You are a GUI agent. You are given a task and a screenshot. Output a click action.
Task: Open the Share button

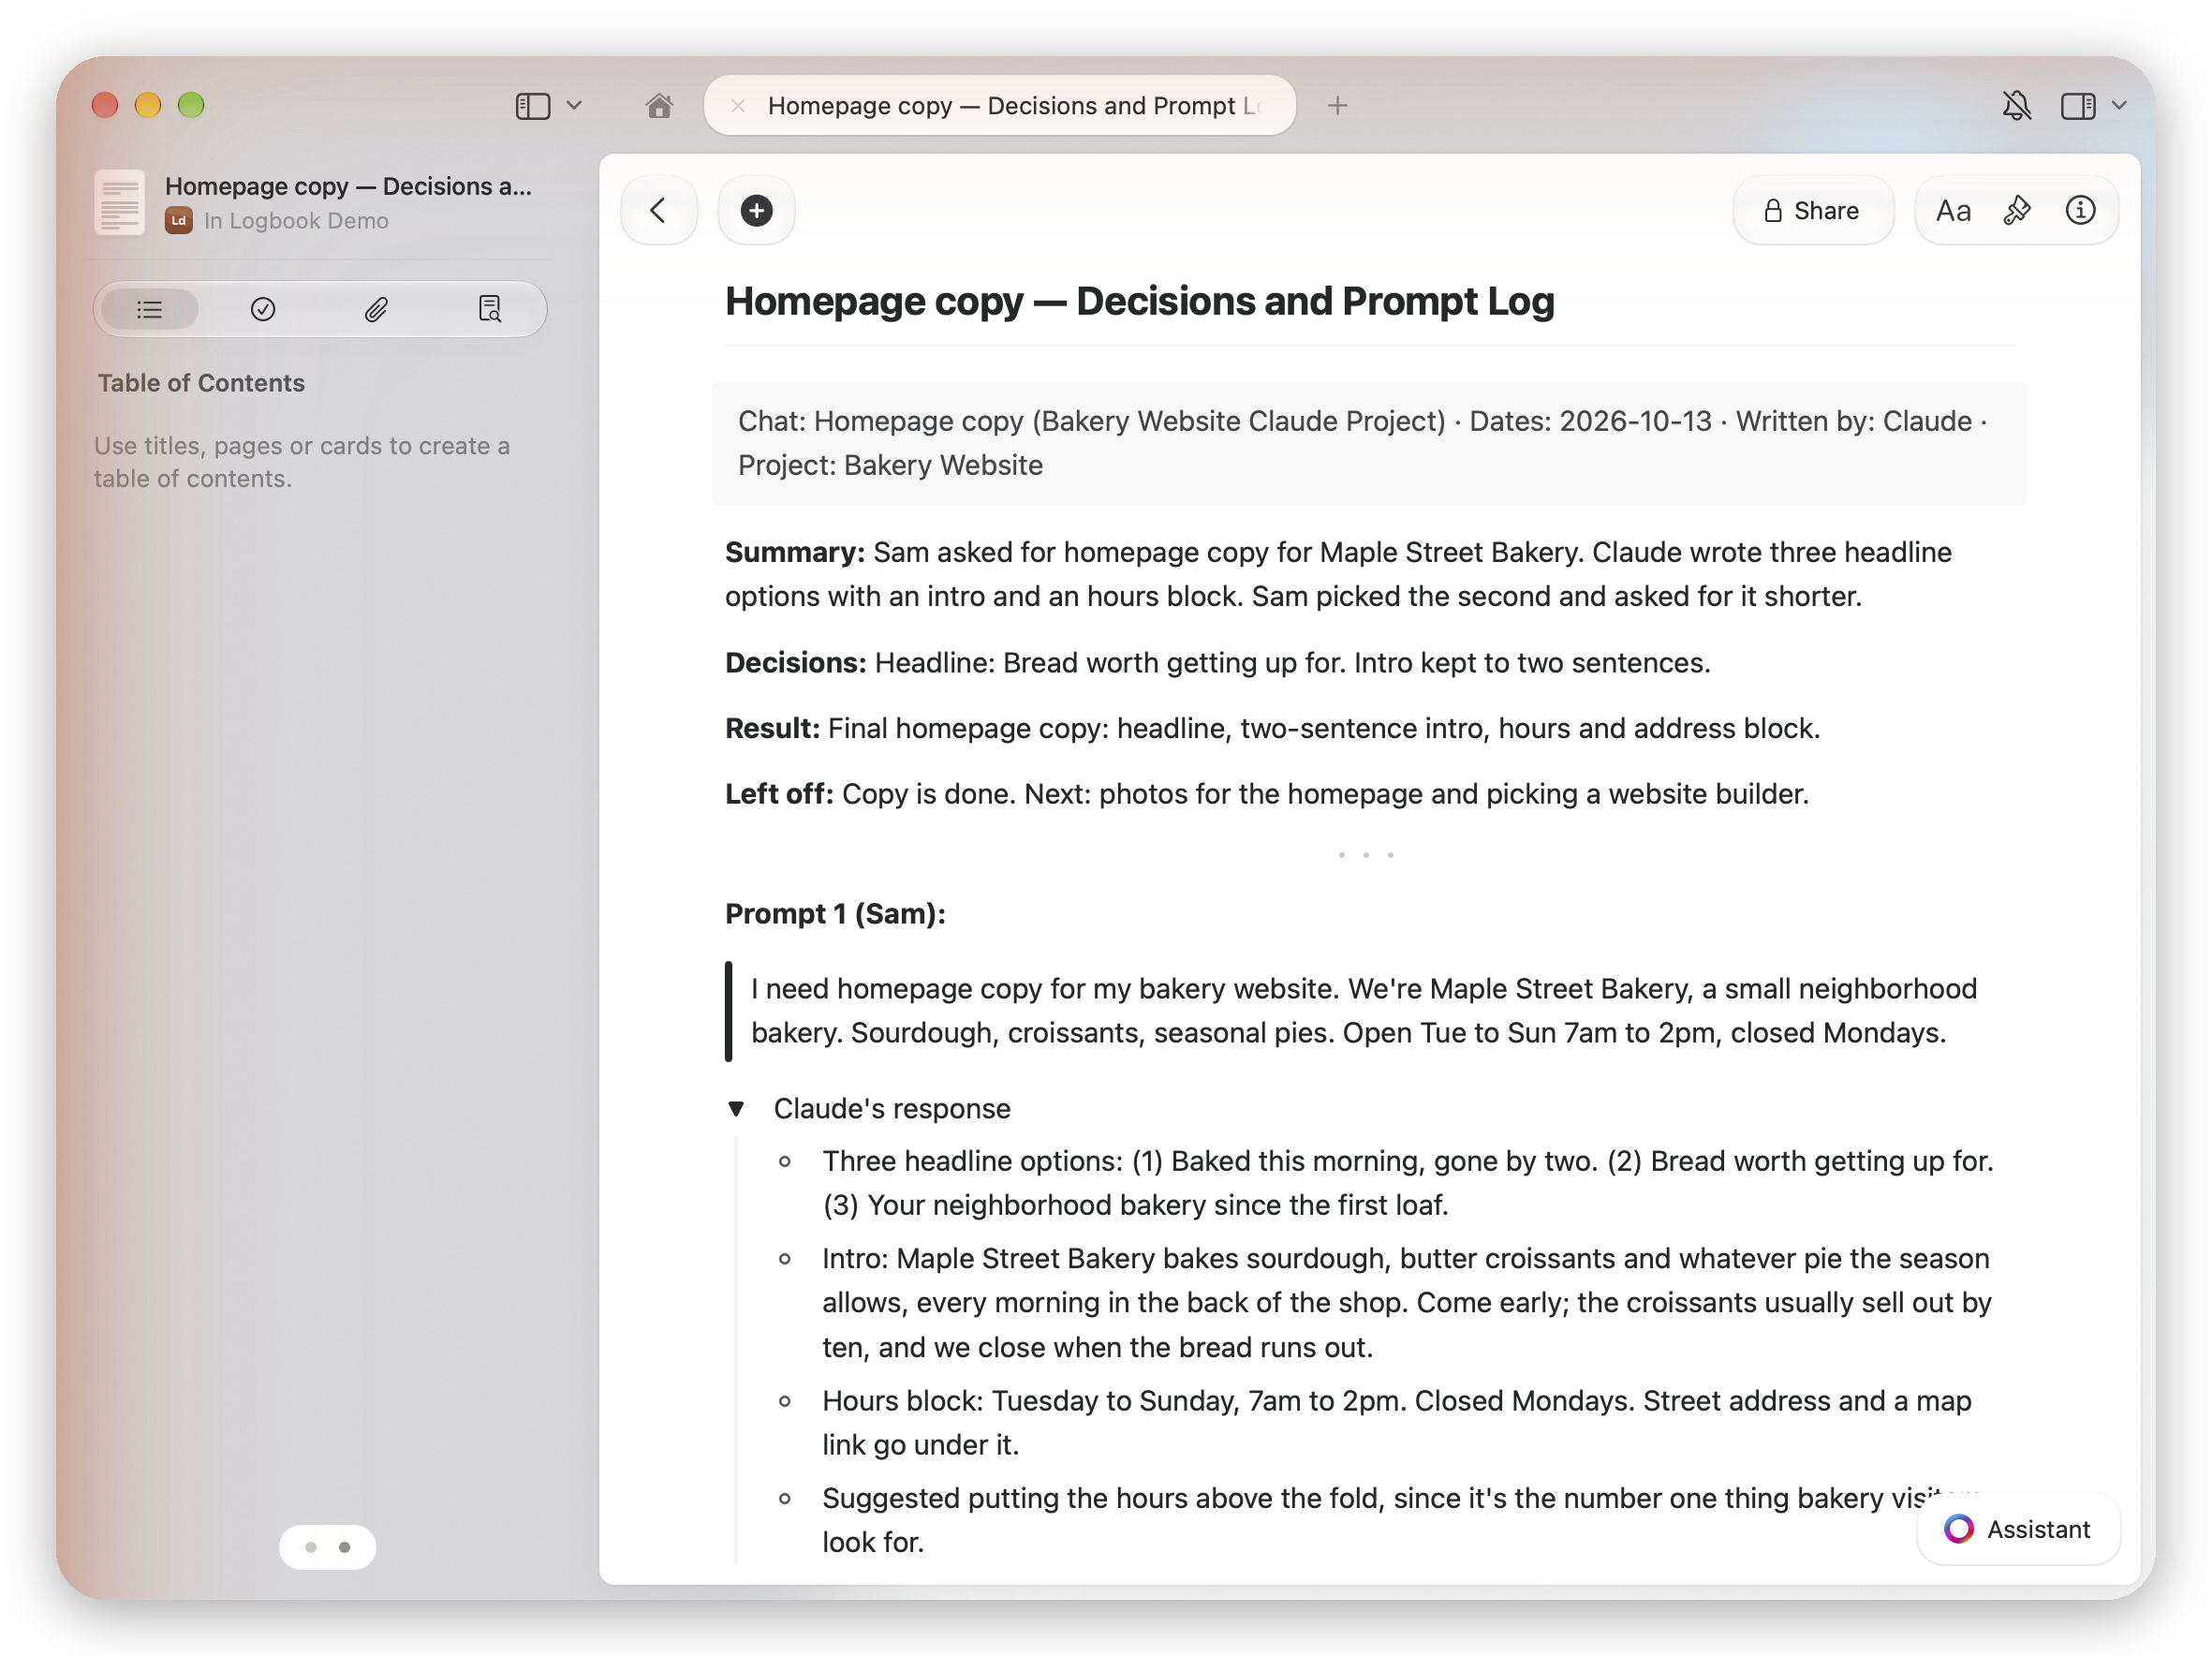tap(1812, 210)
